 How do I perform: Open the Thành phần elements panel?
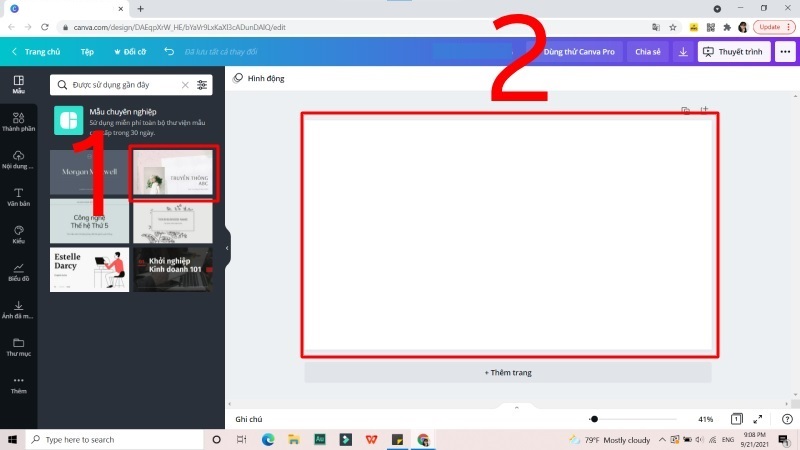(18, 121)
